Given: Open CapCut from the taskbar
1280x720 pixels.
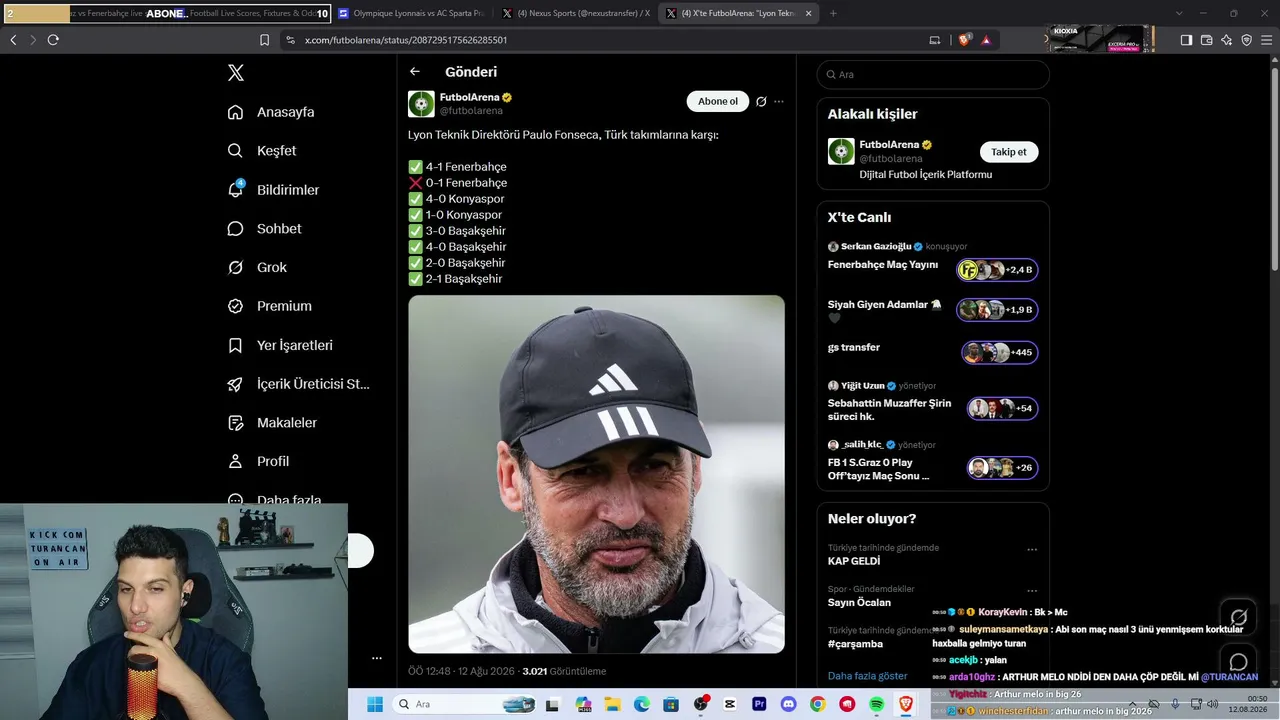Looking at the screenshot, I should 729,704.
